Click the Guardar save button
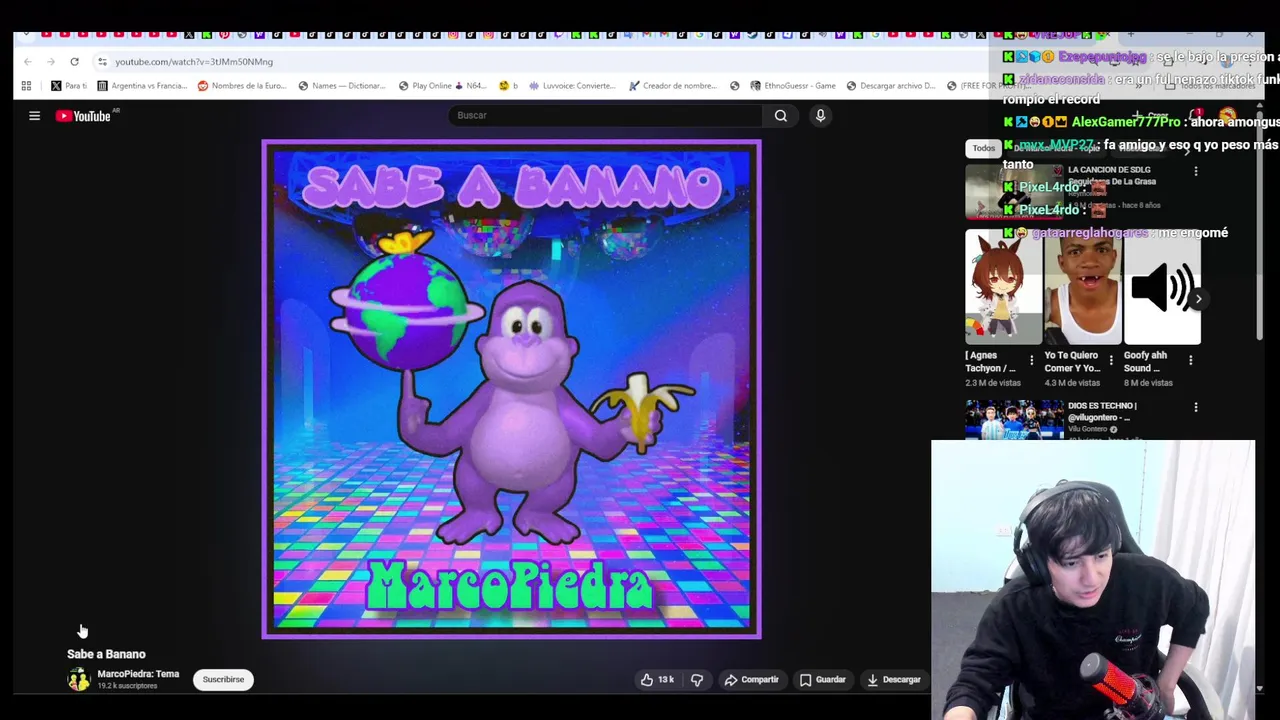The width and height of the screenshot is (1280, 720). pyautogui.click(x=822, y=680)
